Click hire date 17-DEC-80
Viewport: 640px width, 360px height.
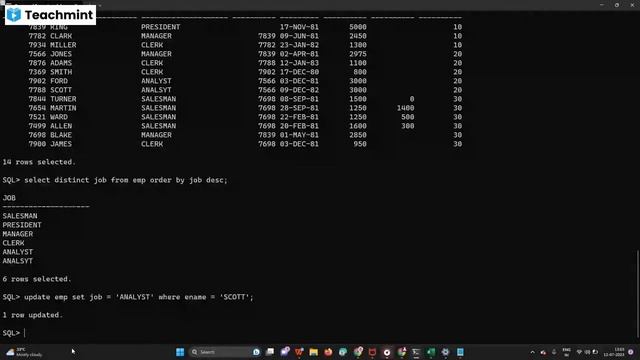tap(299, 72)
